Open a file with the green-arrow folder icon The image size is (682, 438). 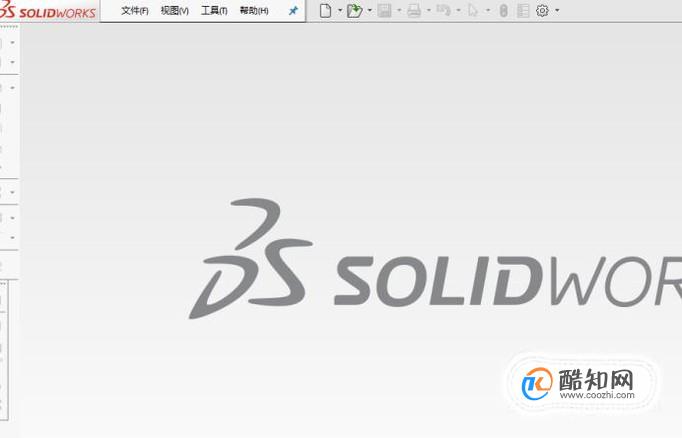pos(354,10)
